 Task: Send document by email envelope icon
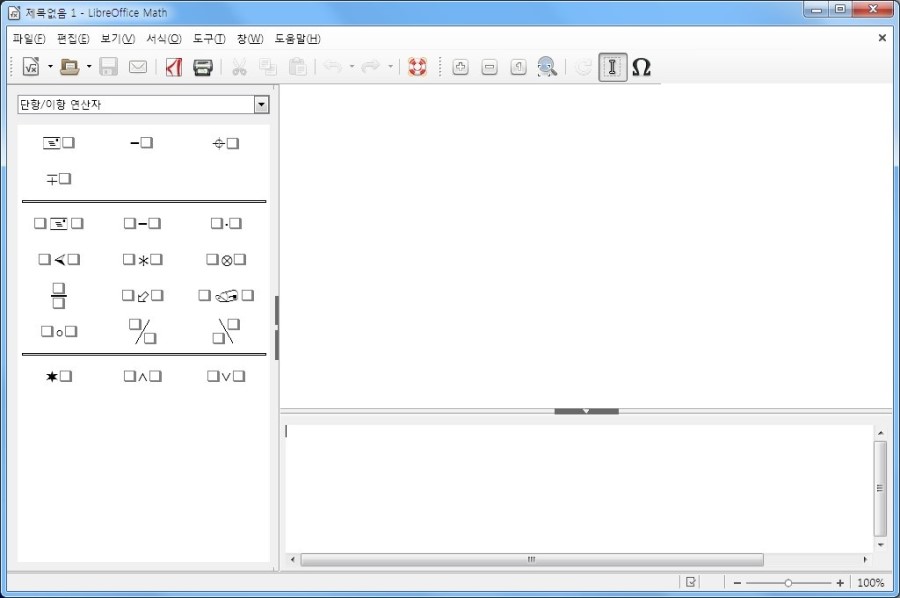138,67
